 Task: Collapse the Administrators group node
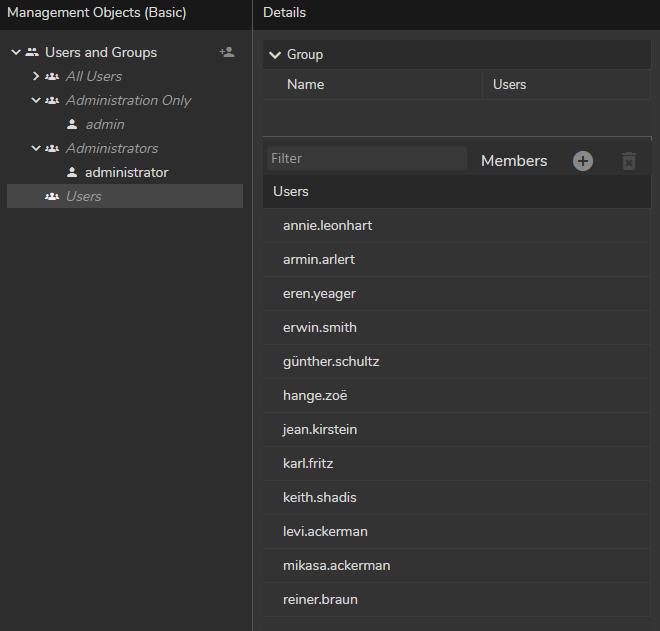coord(36,148)
